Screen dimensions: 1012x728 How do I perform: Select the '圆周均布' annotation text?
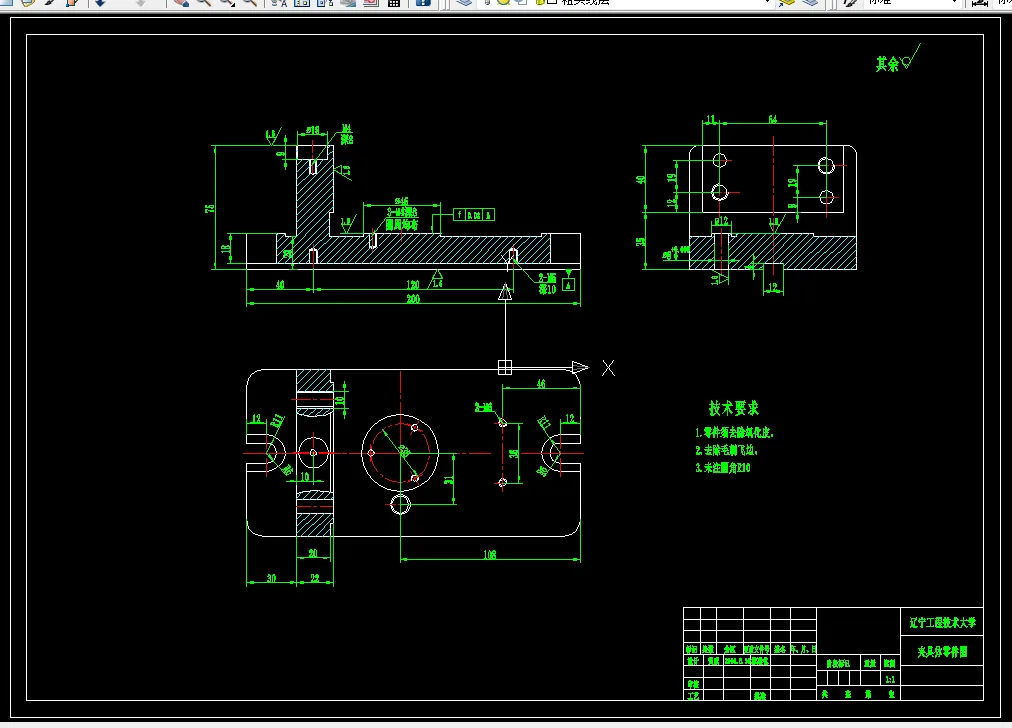click(x=401, y=225)
